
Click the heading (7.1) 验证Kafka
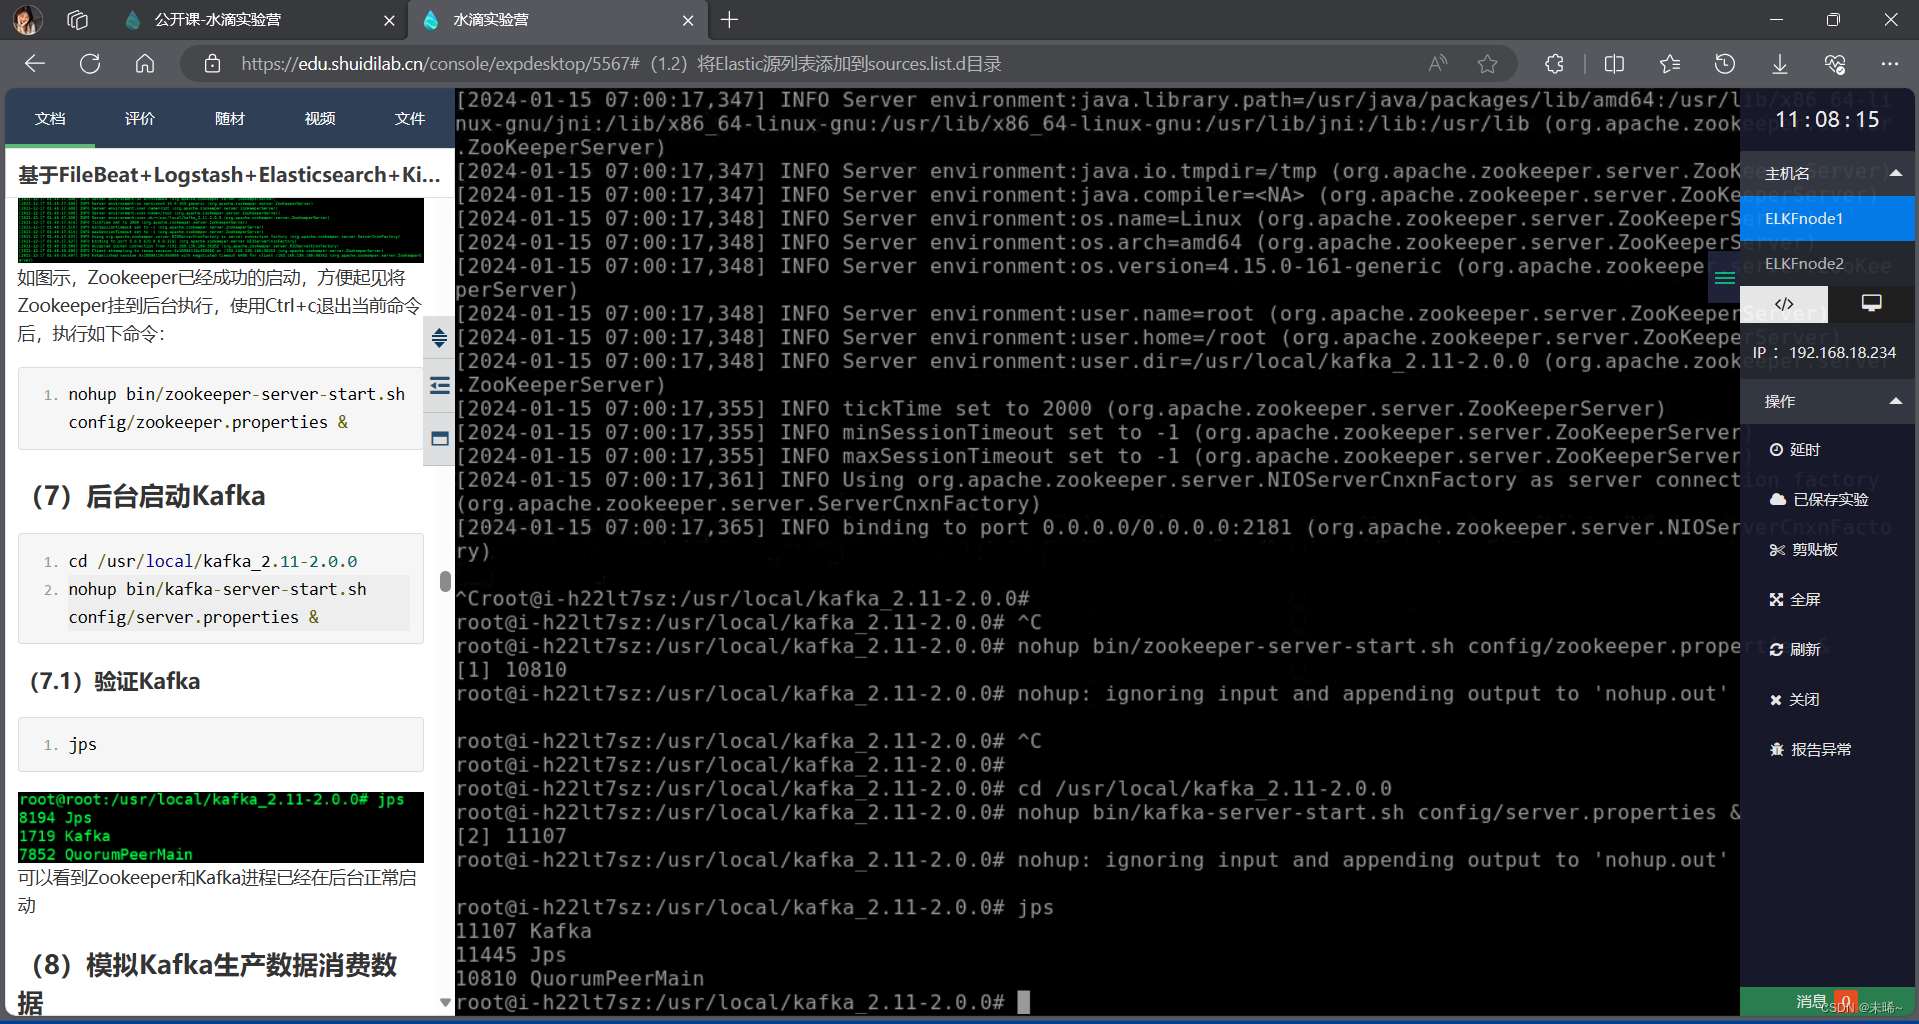pyautogui.click(x=115, y=681)
